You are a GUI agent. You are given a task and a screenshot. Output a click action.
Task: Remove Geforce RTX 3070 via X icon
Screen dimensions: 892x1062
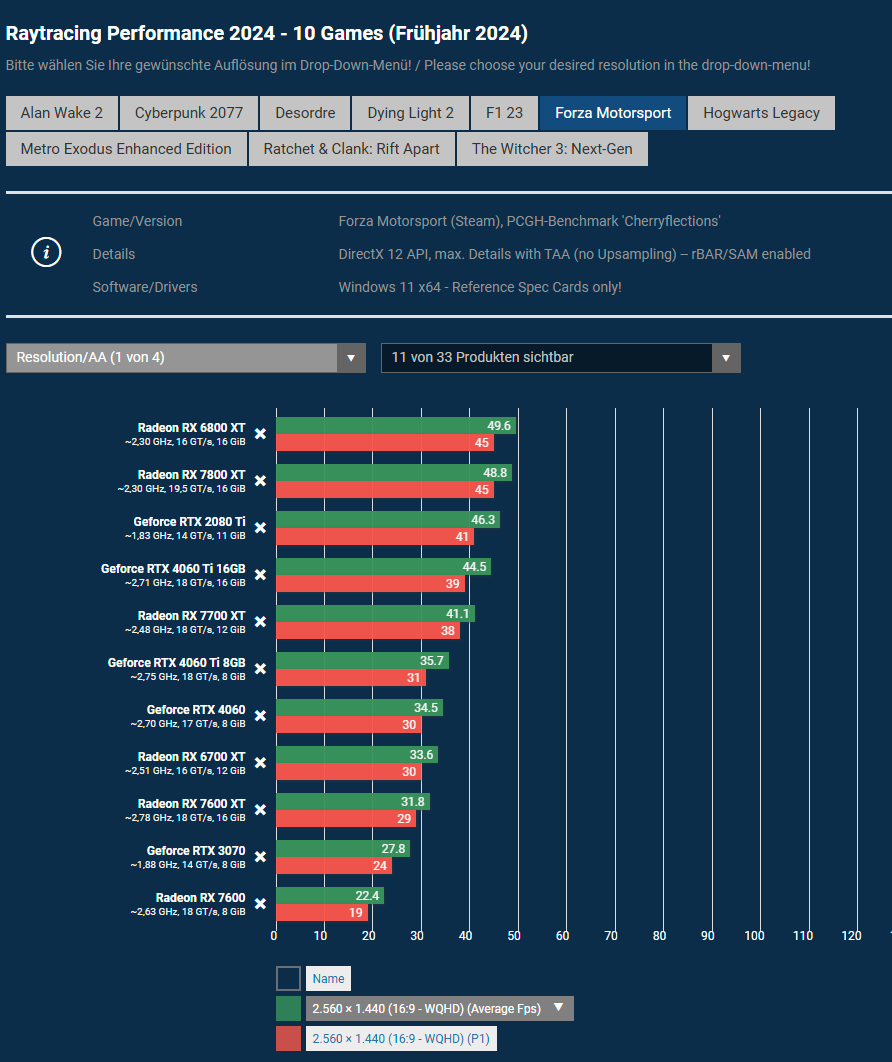260,857
